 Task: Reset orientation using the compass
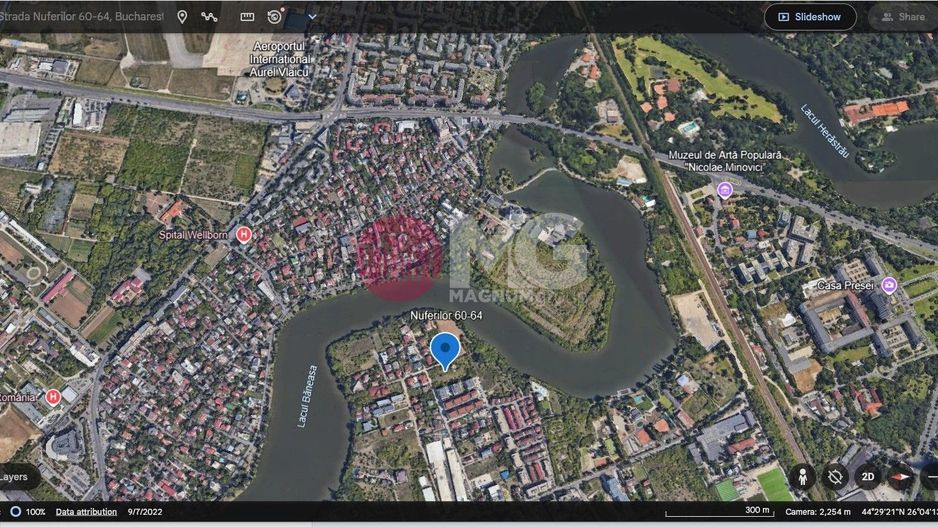(x=901, y=477)
